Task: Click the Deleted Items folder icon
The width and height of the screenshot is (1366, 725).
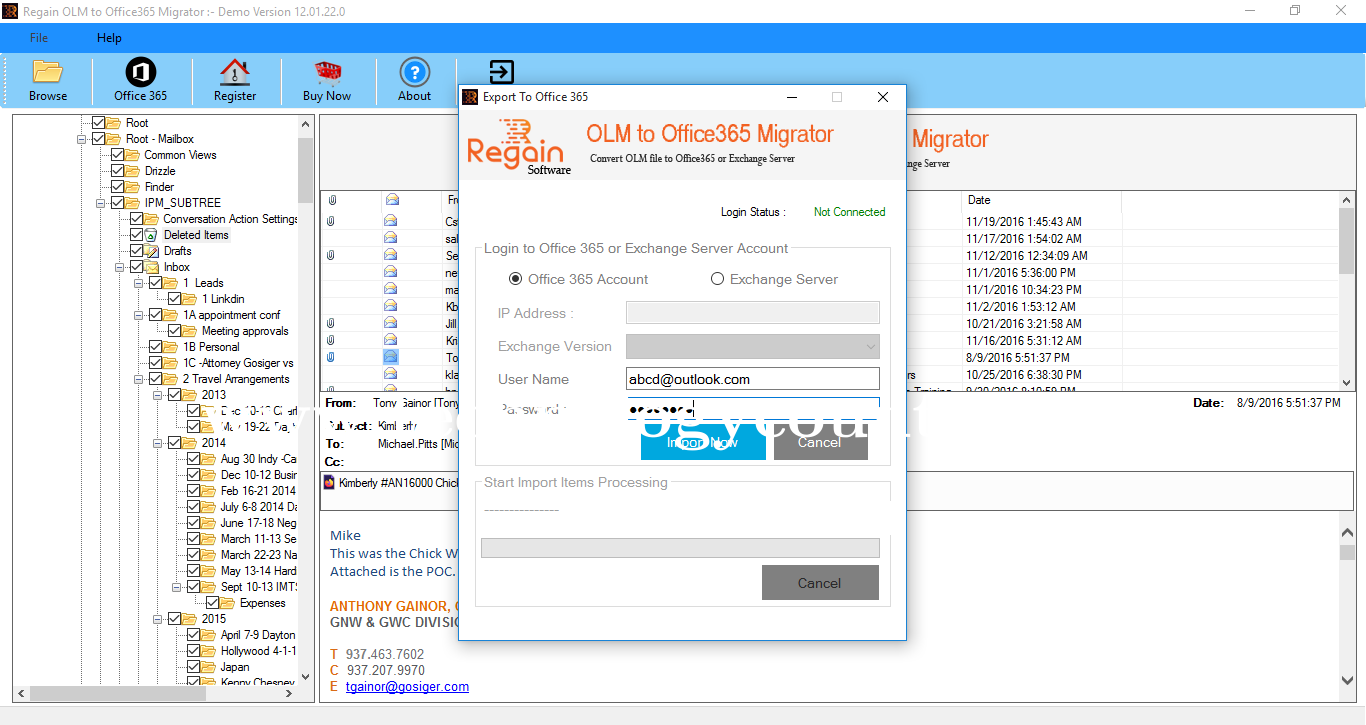Action: [x=151, y=235]
